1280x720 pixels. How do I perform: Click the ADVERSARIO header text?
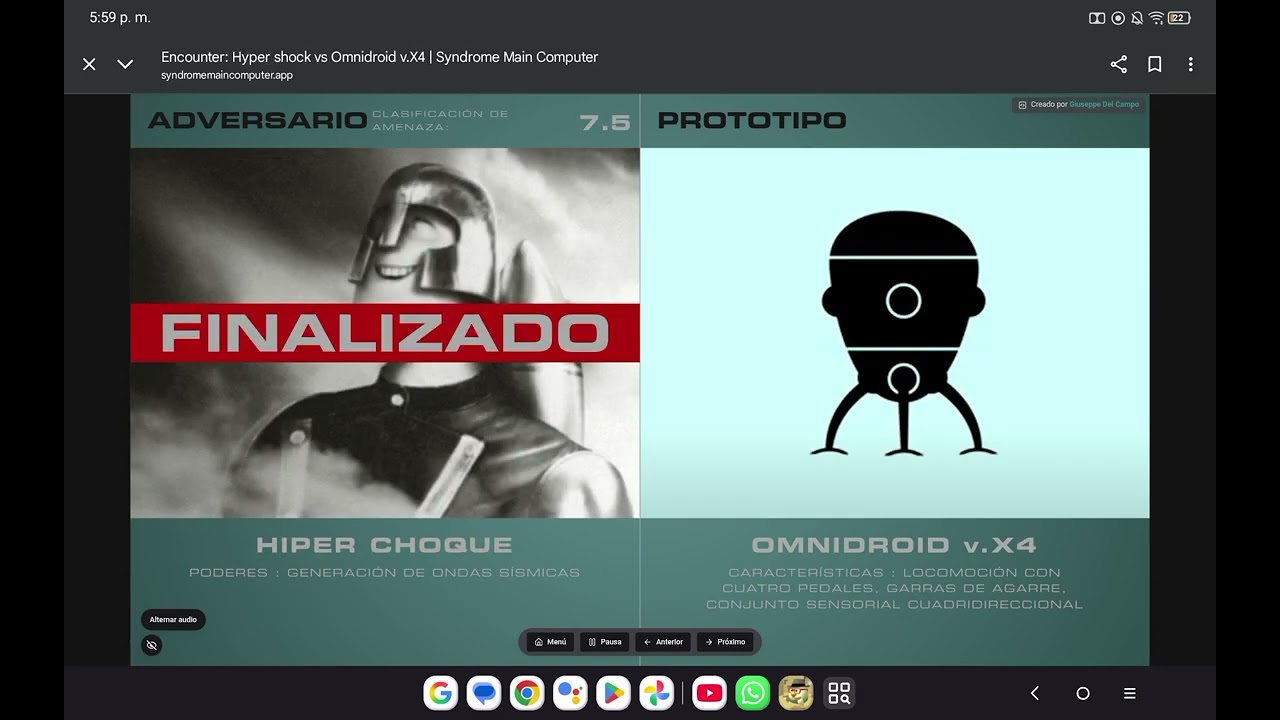258,121
